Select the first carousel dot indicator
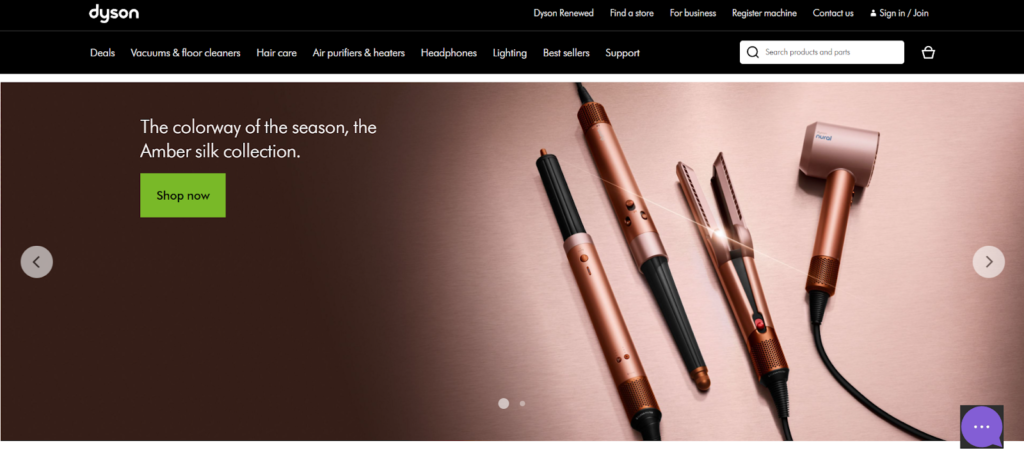 coord(504,403)
